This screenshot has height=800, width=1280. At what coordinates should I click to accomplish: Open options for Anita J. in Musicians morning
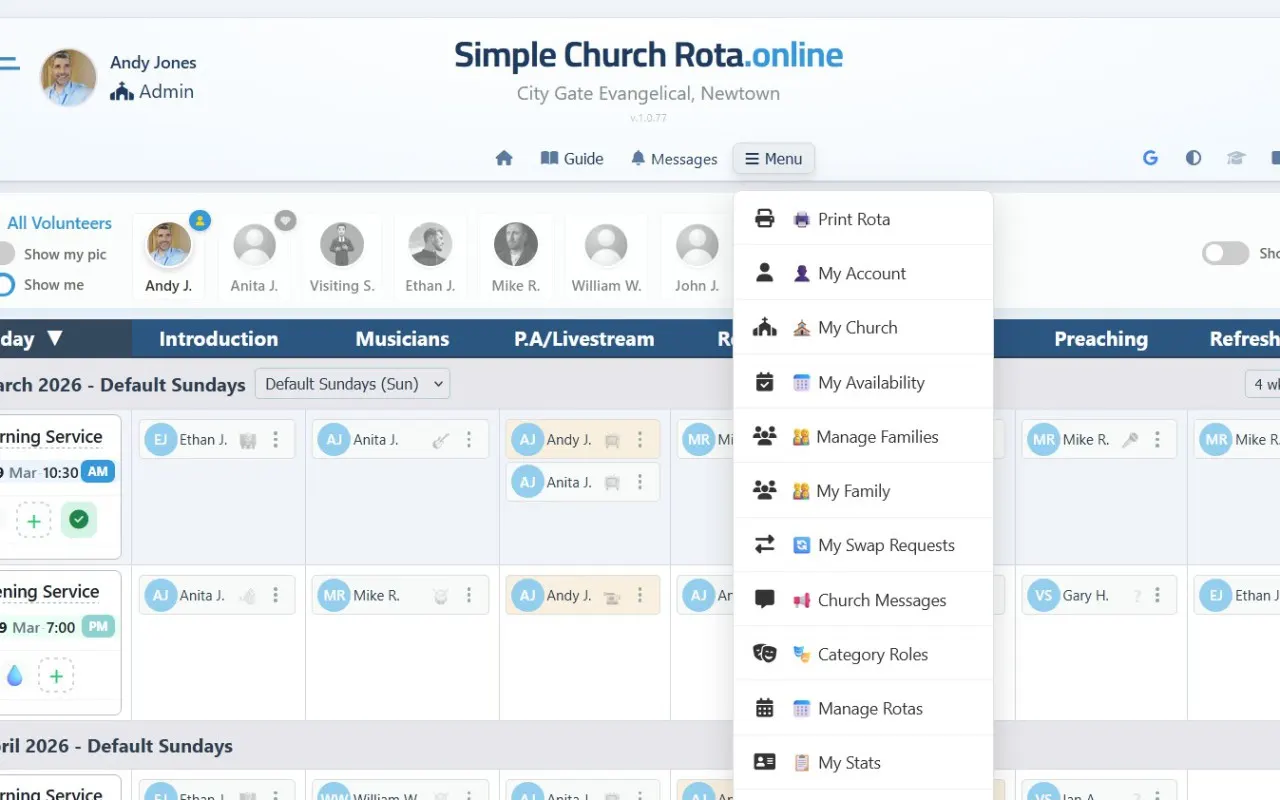[x=469, y=440]
